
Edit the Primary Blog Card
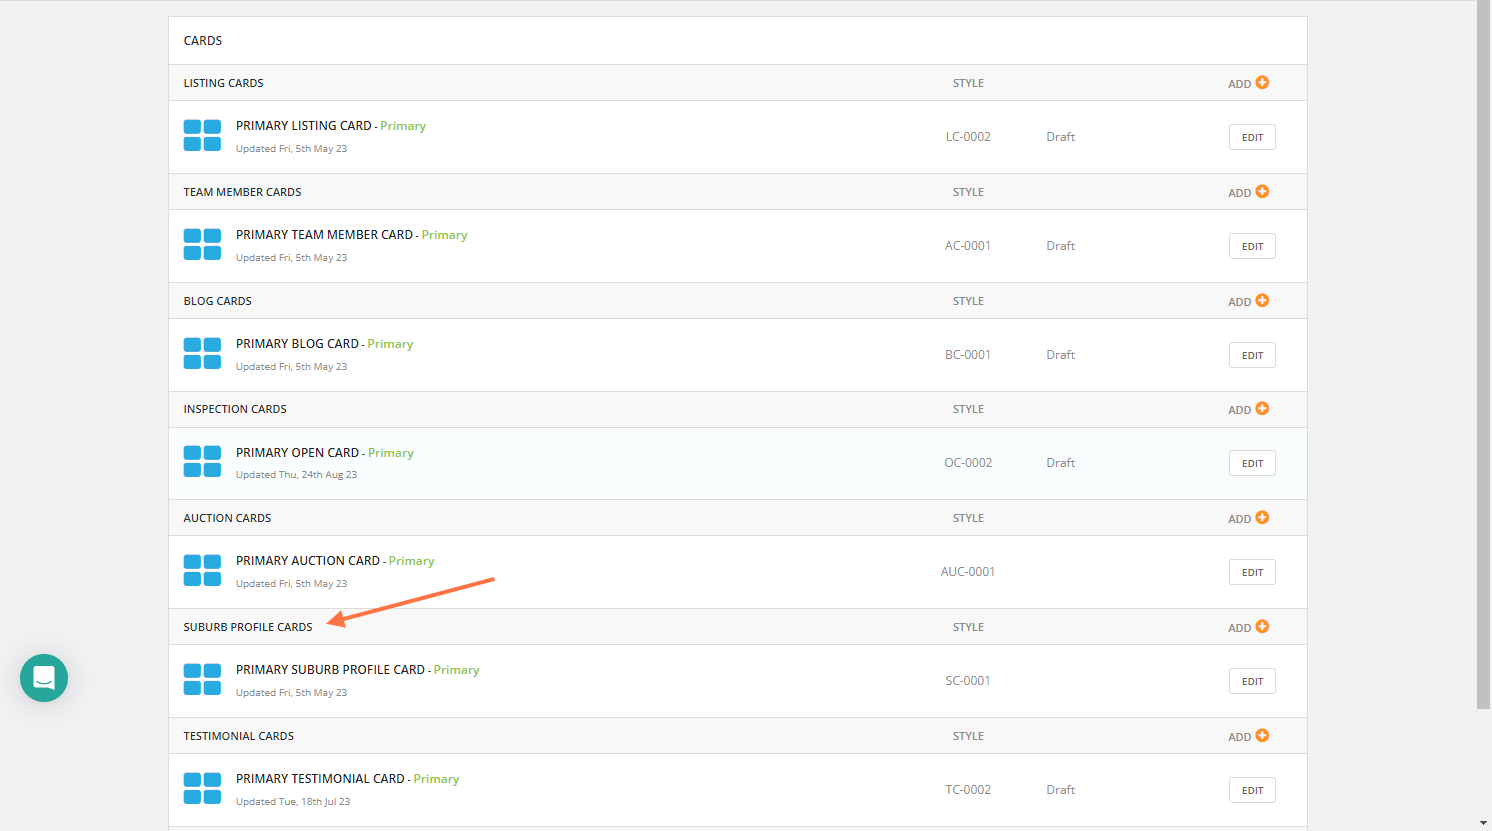[x=1252, y=355]
